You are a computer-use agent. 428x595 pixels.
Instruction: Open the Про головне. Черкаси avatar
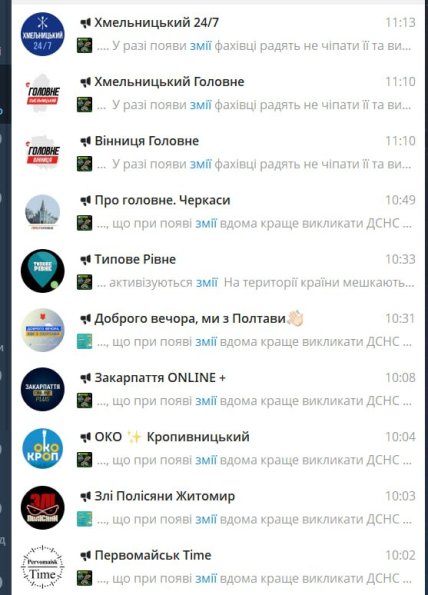tap(42, 212)
